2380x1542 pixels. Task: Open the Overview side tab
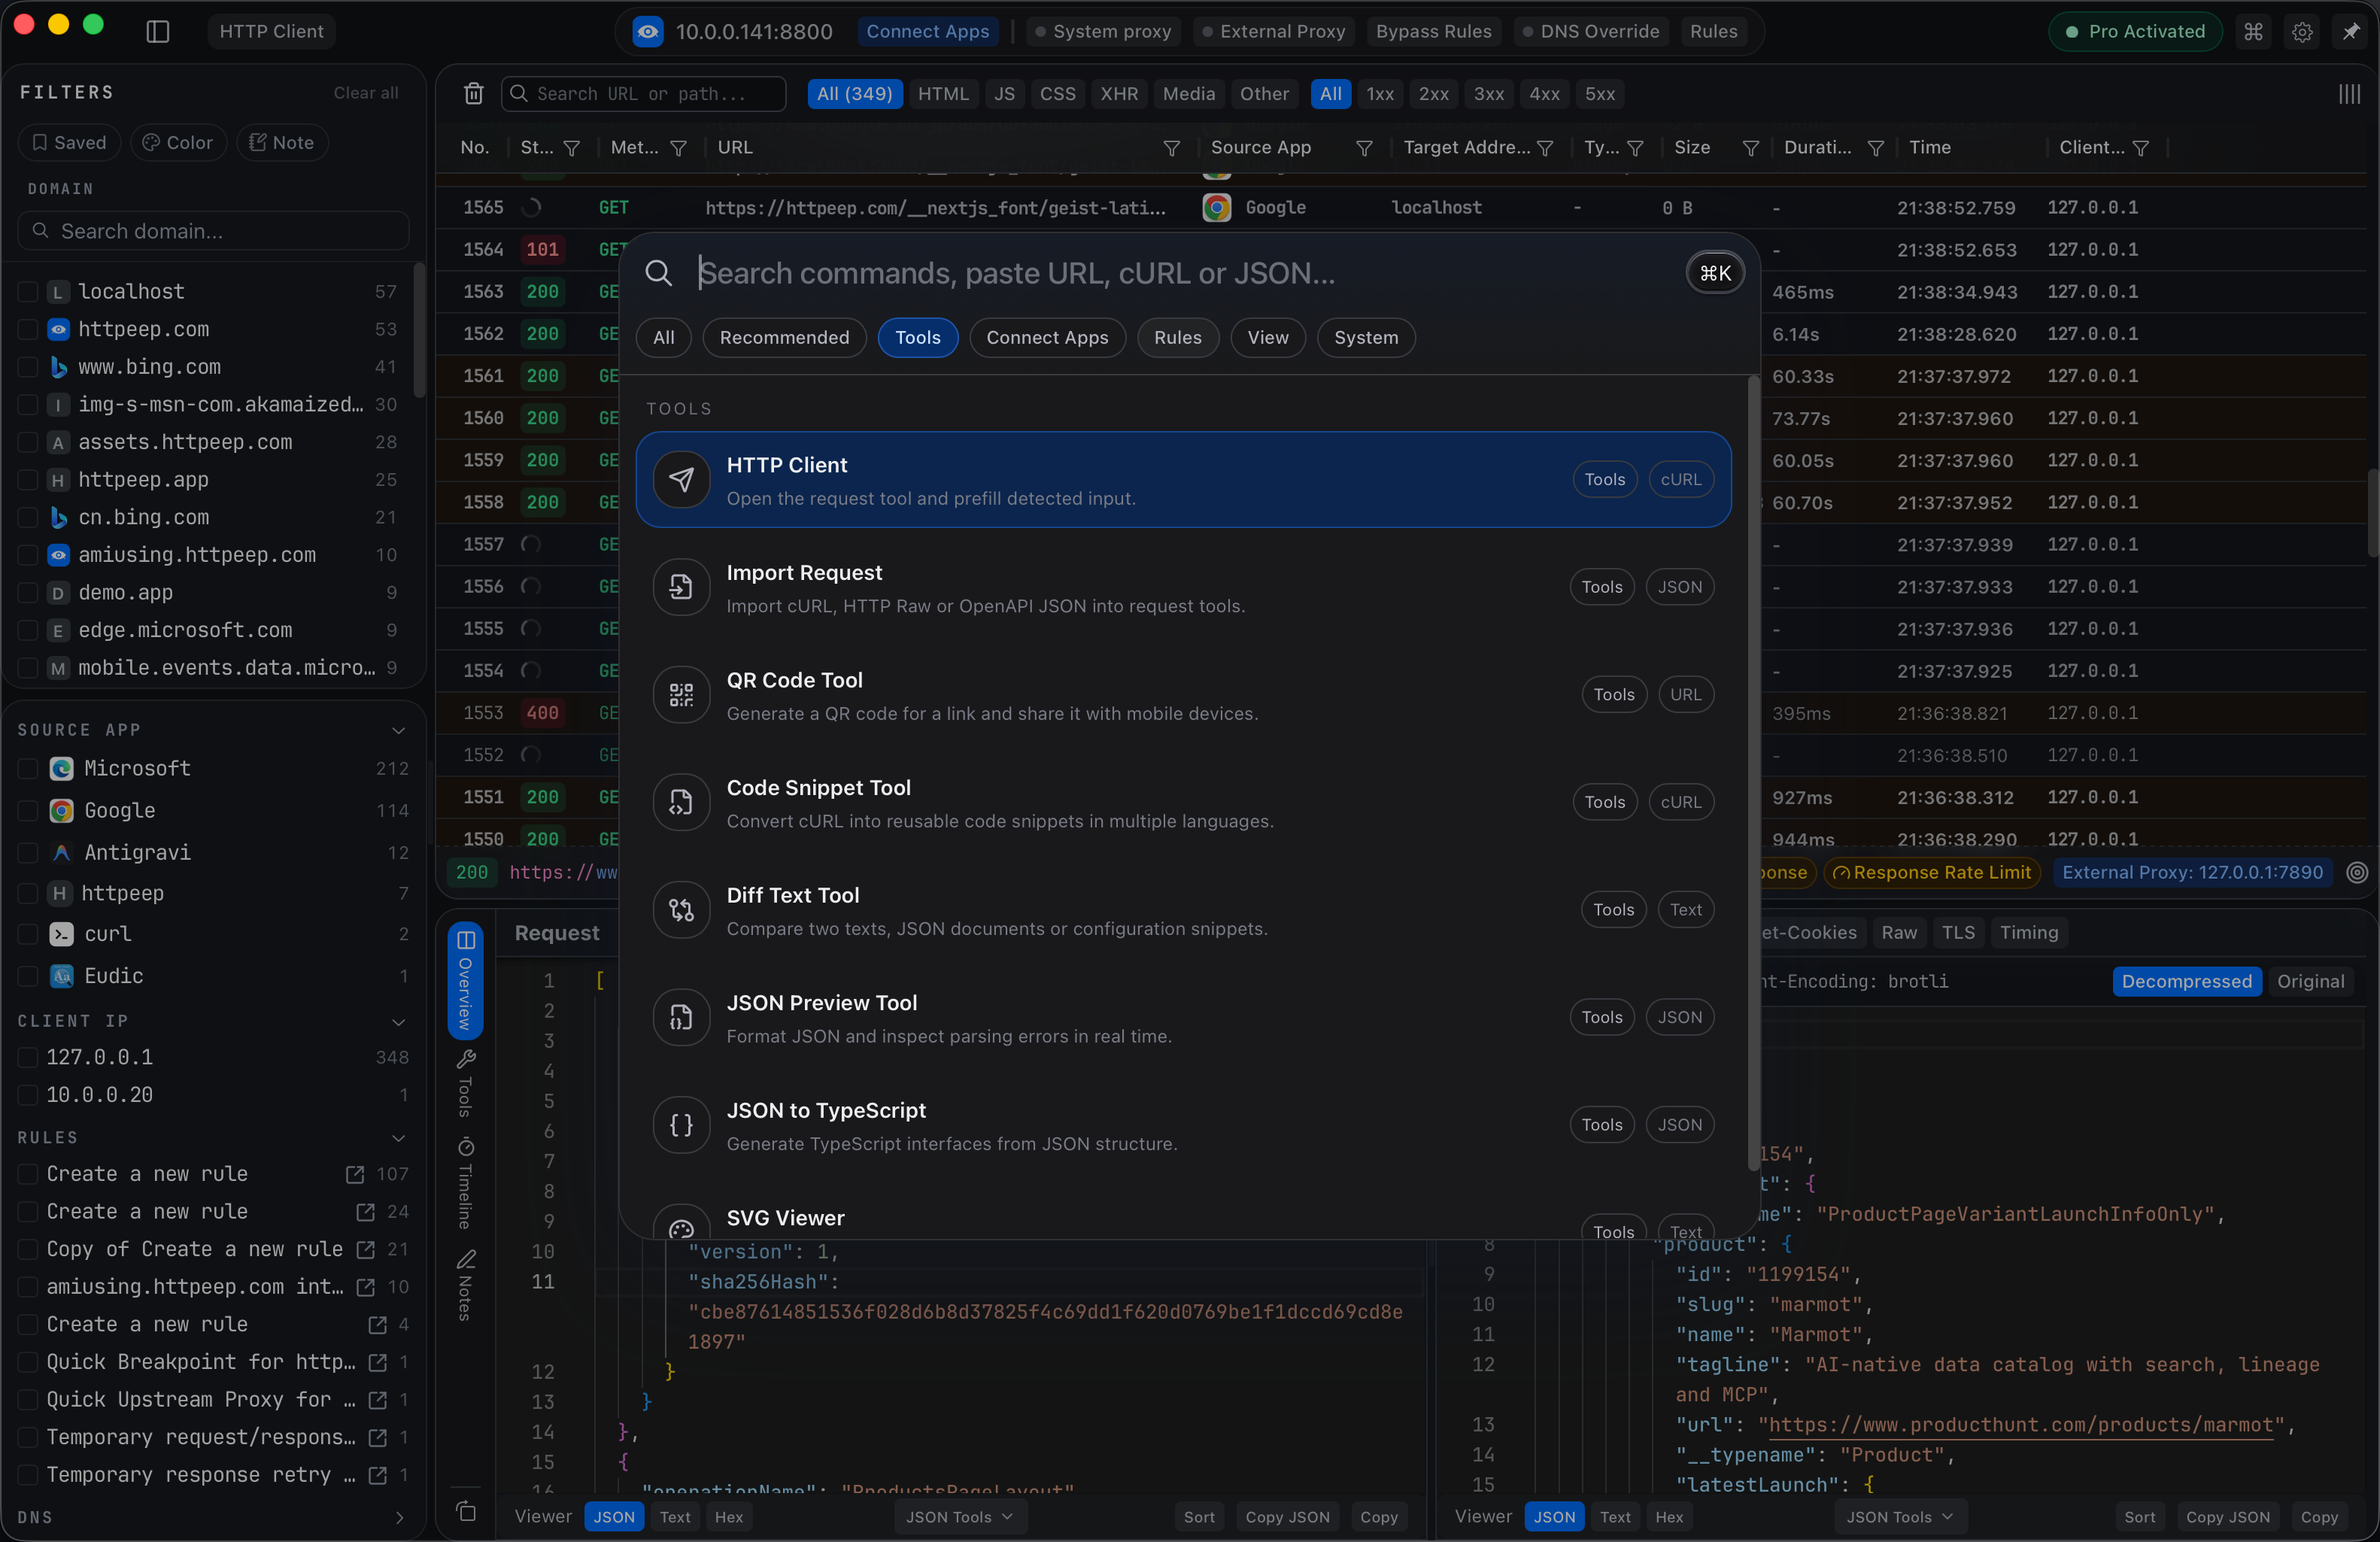coord(466,980)
